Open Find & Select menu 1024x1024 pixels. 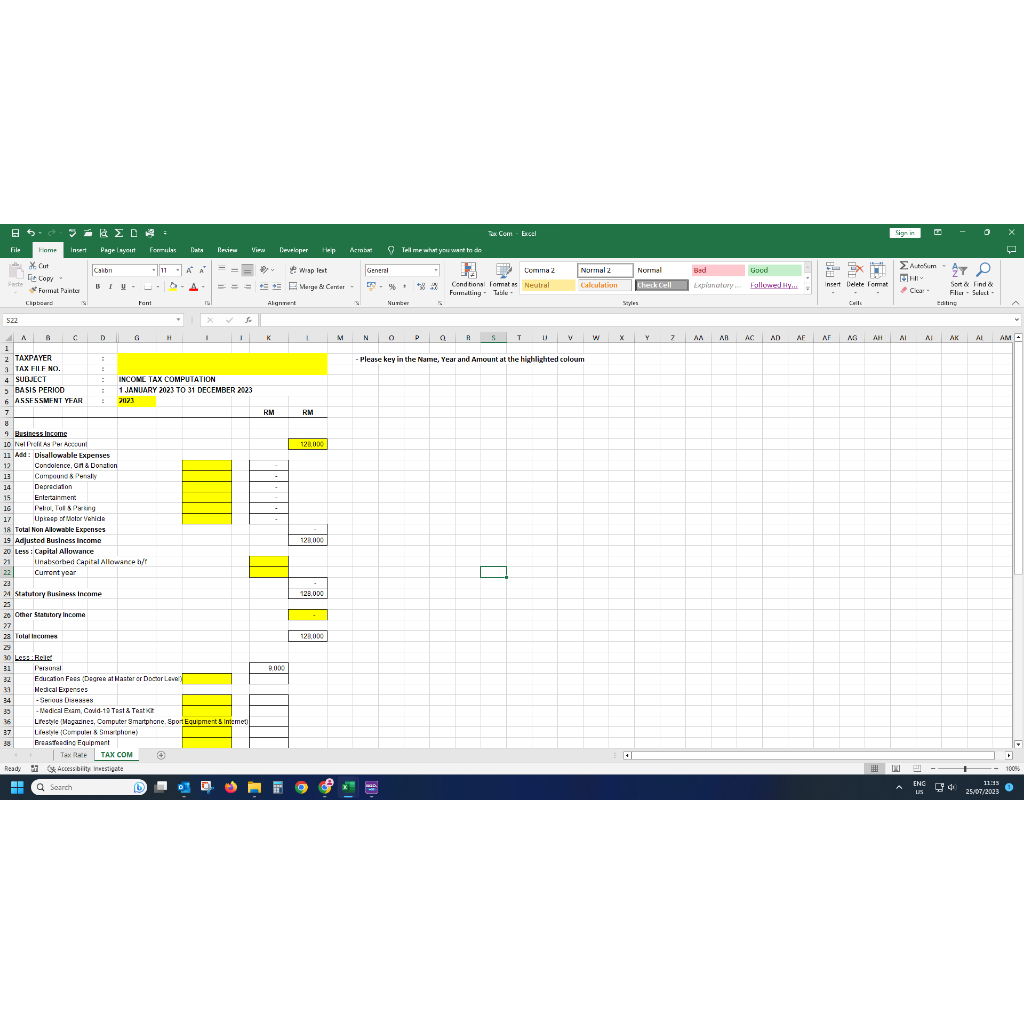983,279
